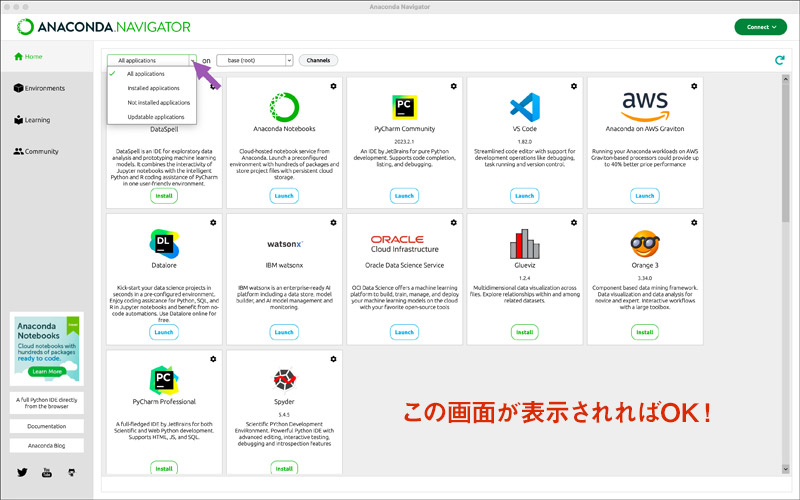This screenshot has width=800, height=500.
Task: Launch Anaconda Notebooks
Action: click(x=284, y=196)
